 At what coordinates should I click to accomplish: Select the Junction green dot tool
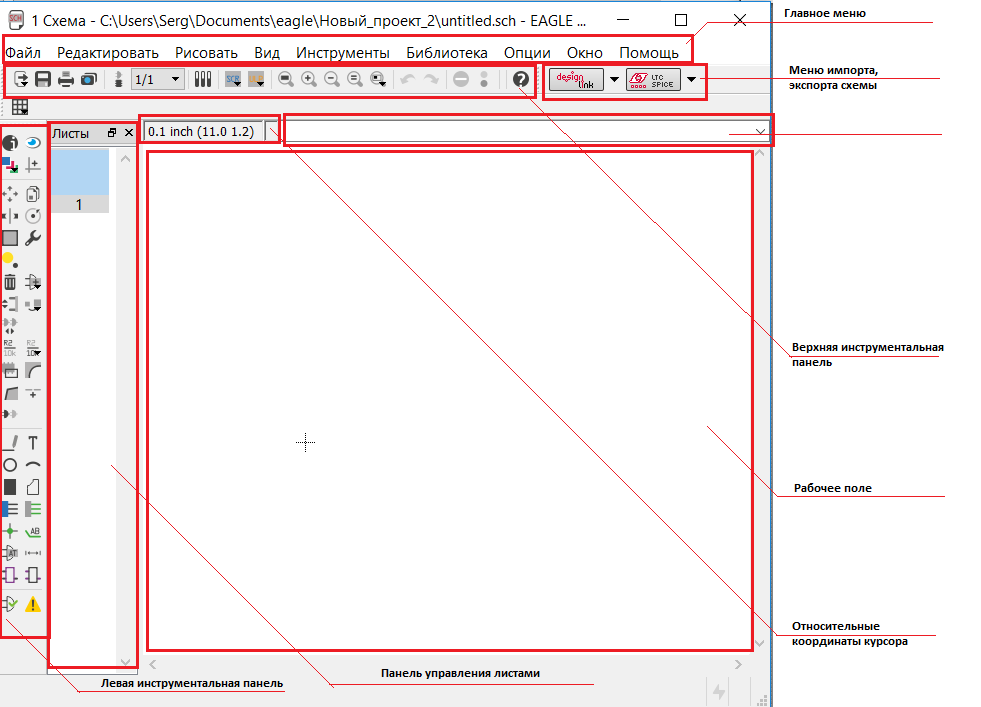tap(10, 531)
